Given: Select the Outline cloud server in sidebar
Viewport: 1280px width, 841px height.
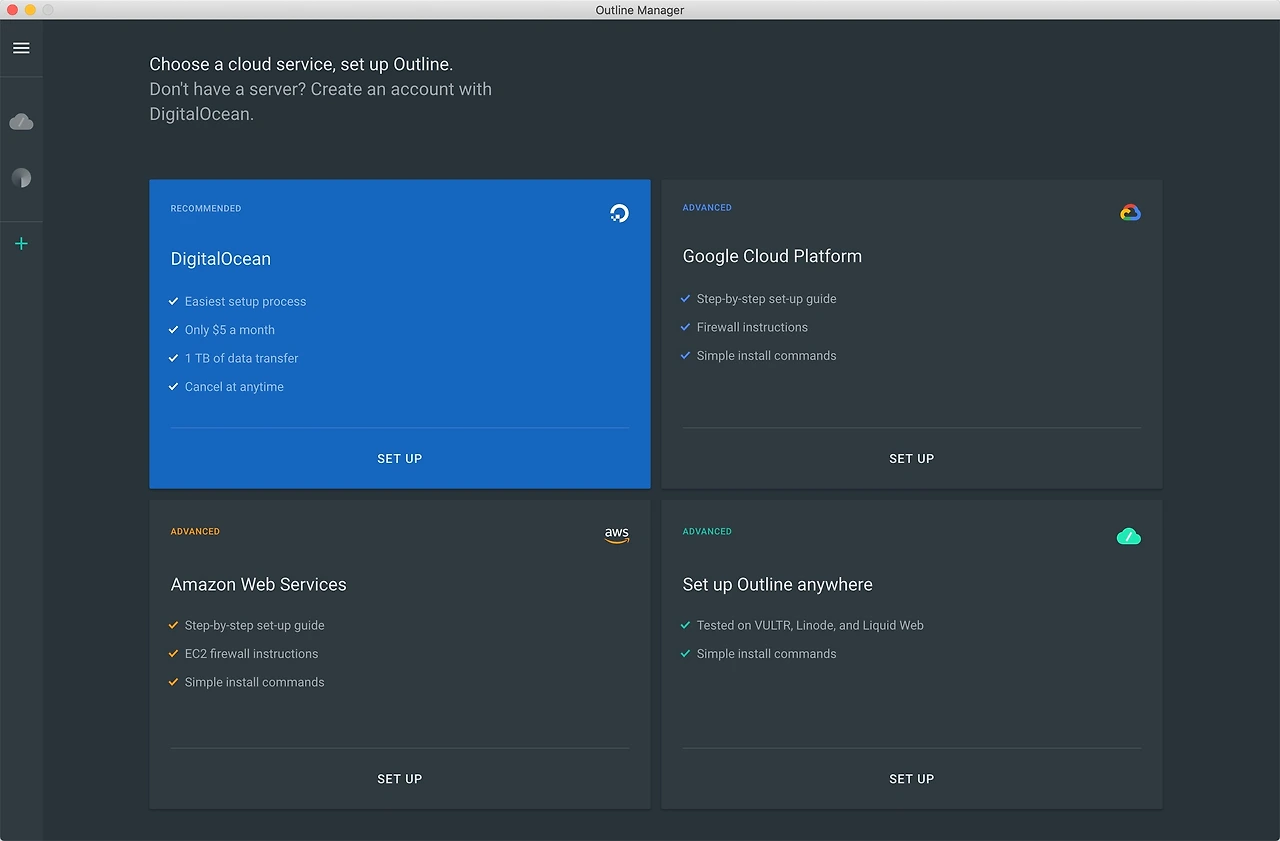Looking at the screenshot, I should tap(21, 122).
